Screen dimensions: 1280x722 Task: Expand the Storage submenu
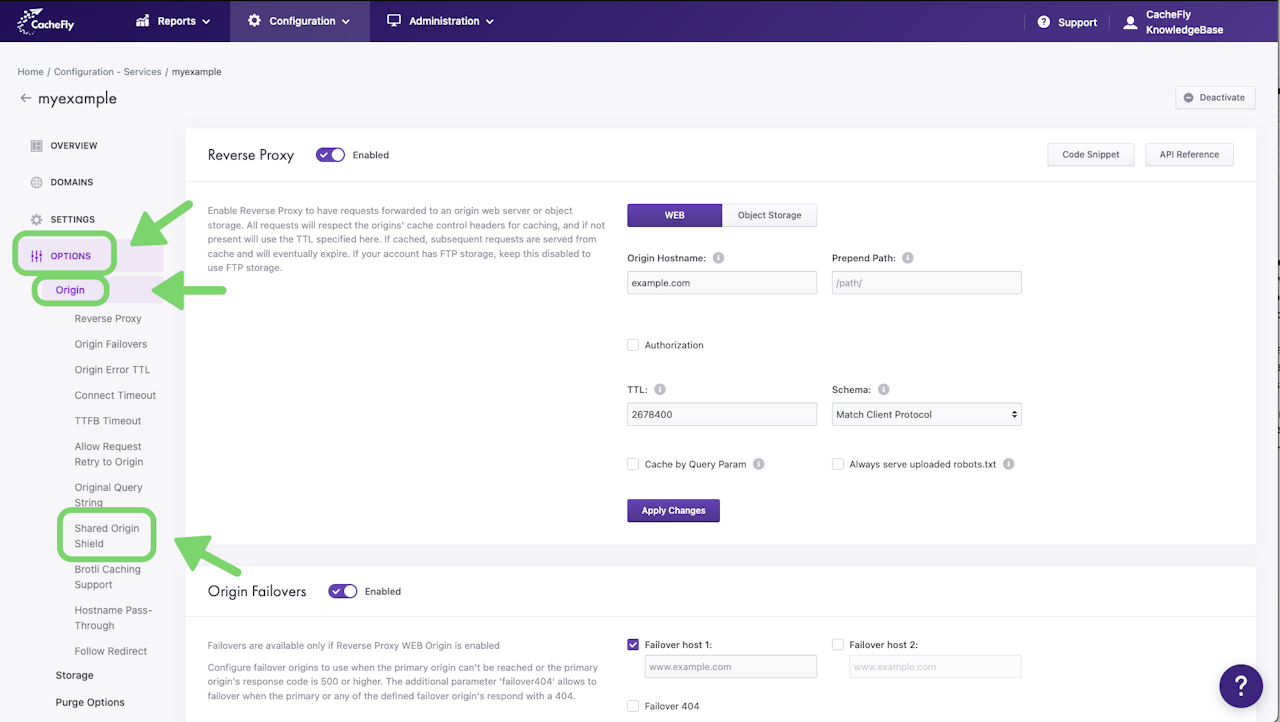point(75,676)
